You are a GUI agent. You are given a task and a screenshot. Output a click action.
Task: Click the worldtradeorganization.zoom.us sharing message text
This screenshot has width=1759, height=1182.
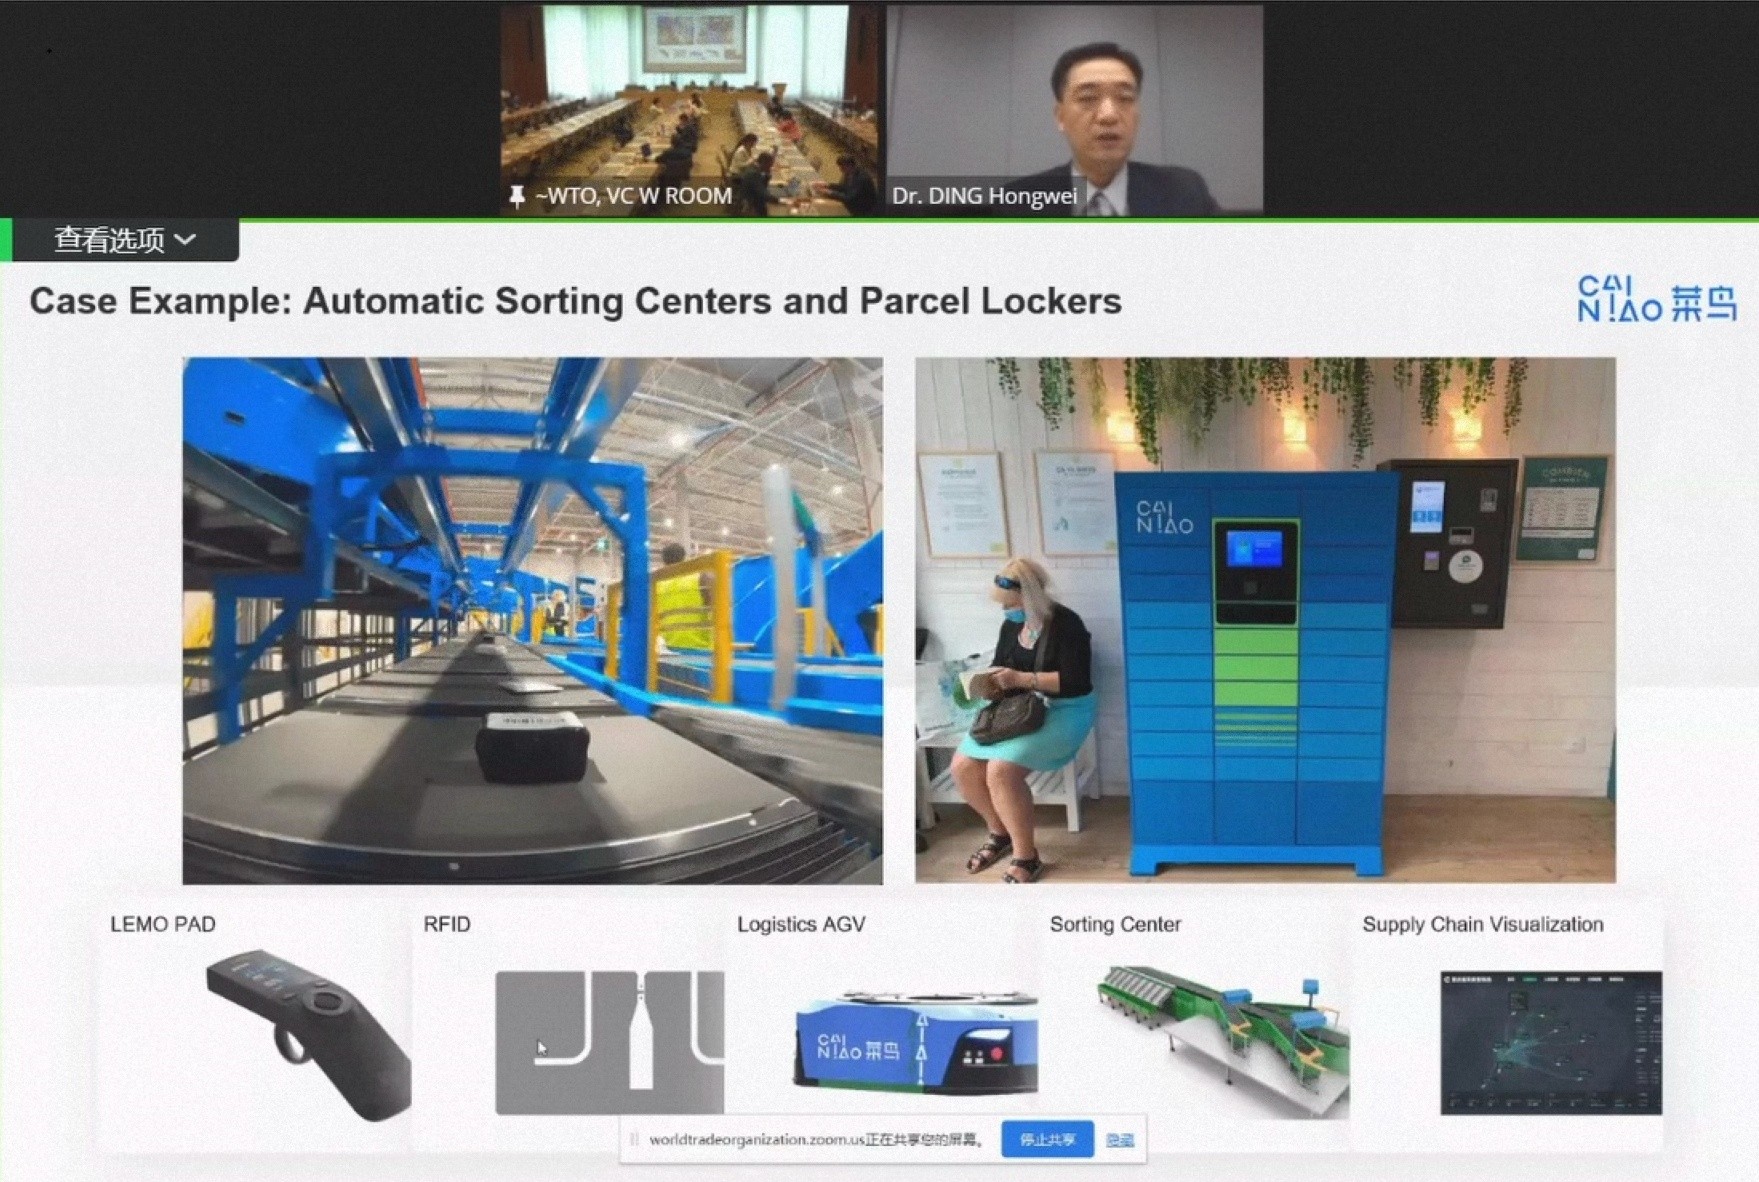[816, 1140]
